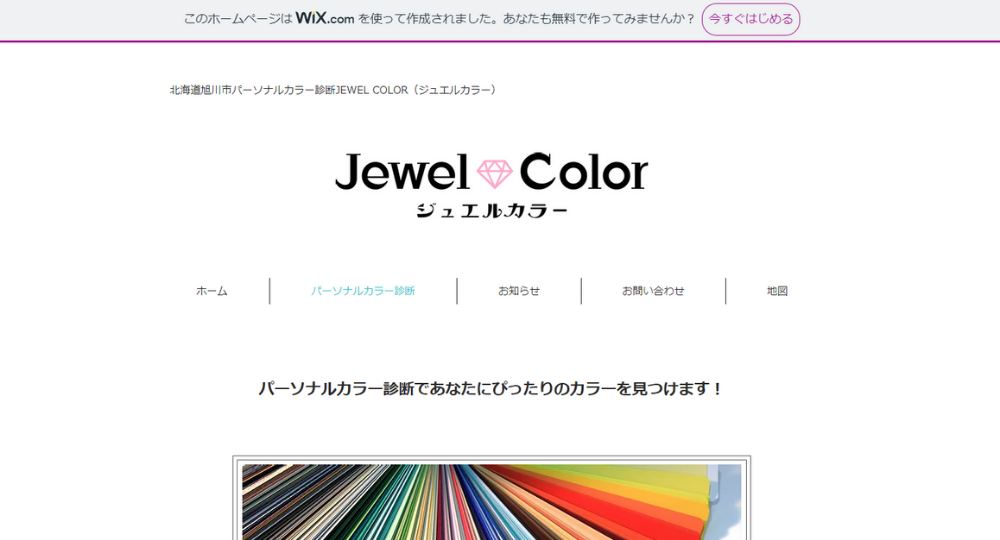
Task: Open the お問い合わせ contact page
Action: pos(653,291)
